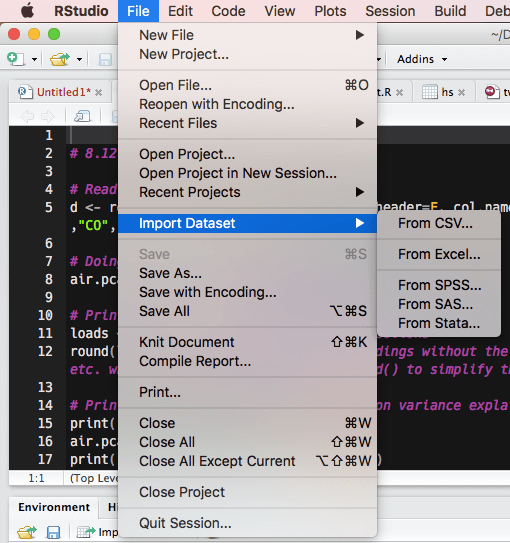Close the hs data tab
Screen dimensions: 510x543
461,92
